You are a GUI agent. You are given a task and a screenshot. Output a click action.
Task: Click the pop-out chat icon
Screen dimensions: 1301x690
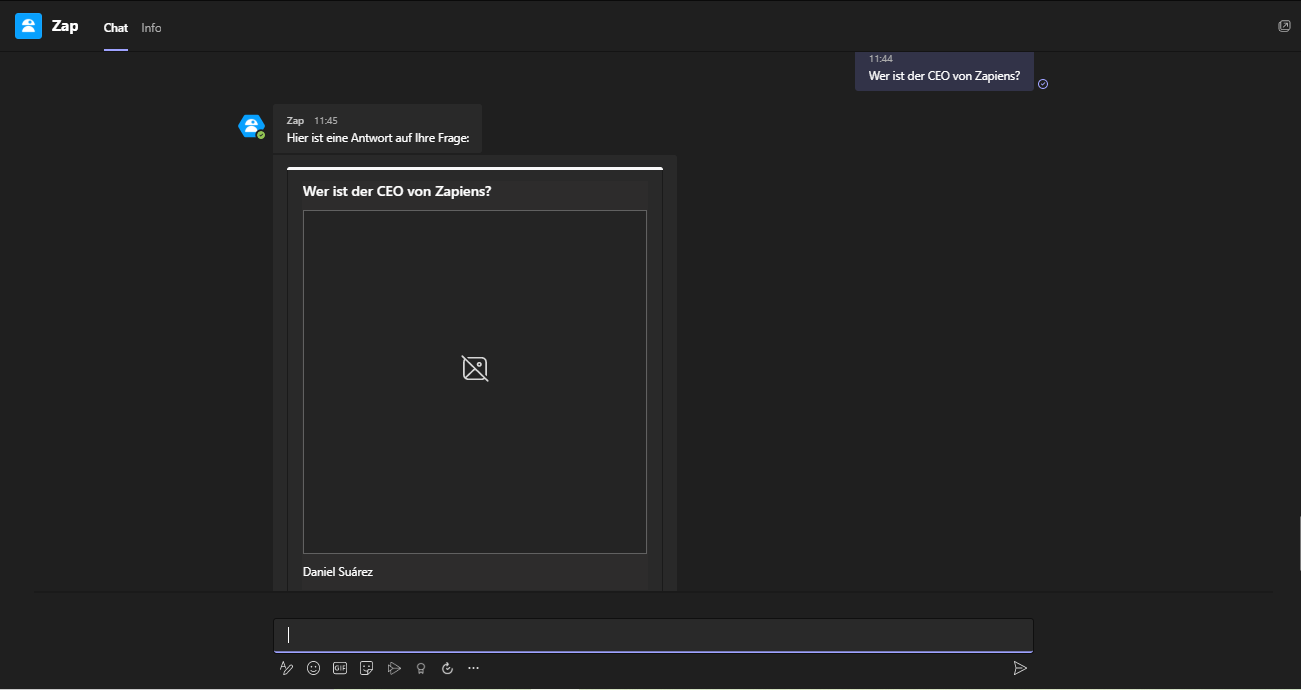pyautogui.click(x=1285, y=26)
